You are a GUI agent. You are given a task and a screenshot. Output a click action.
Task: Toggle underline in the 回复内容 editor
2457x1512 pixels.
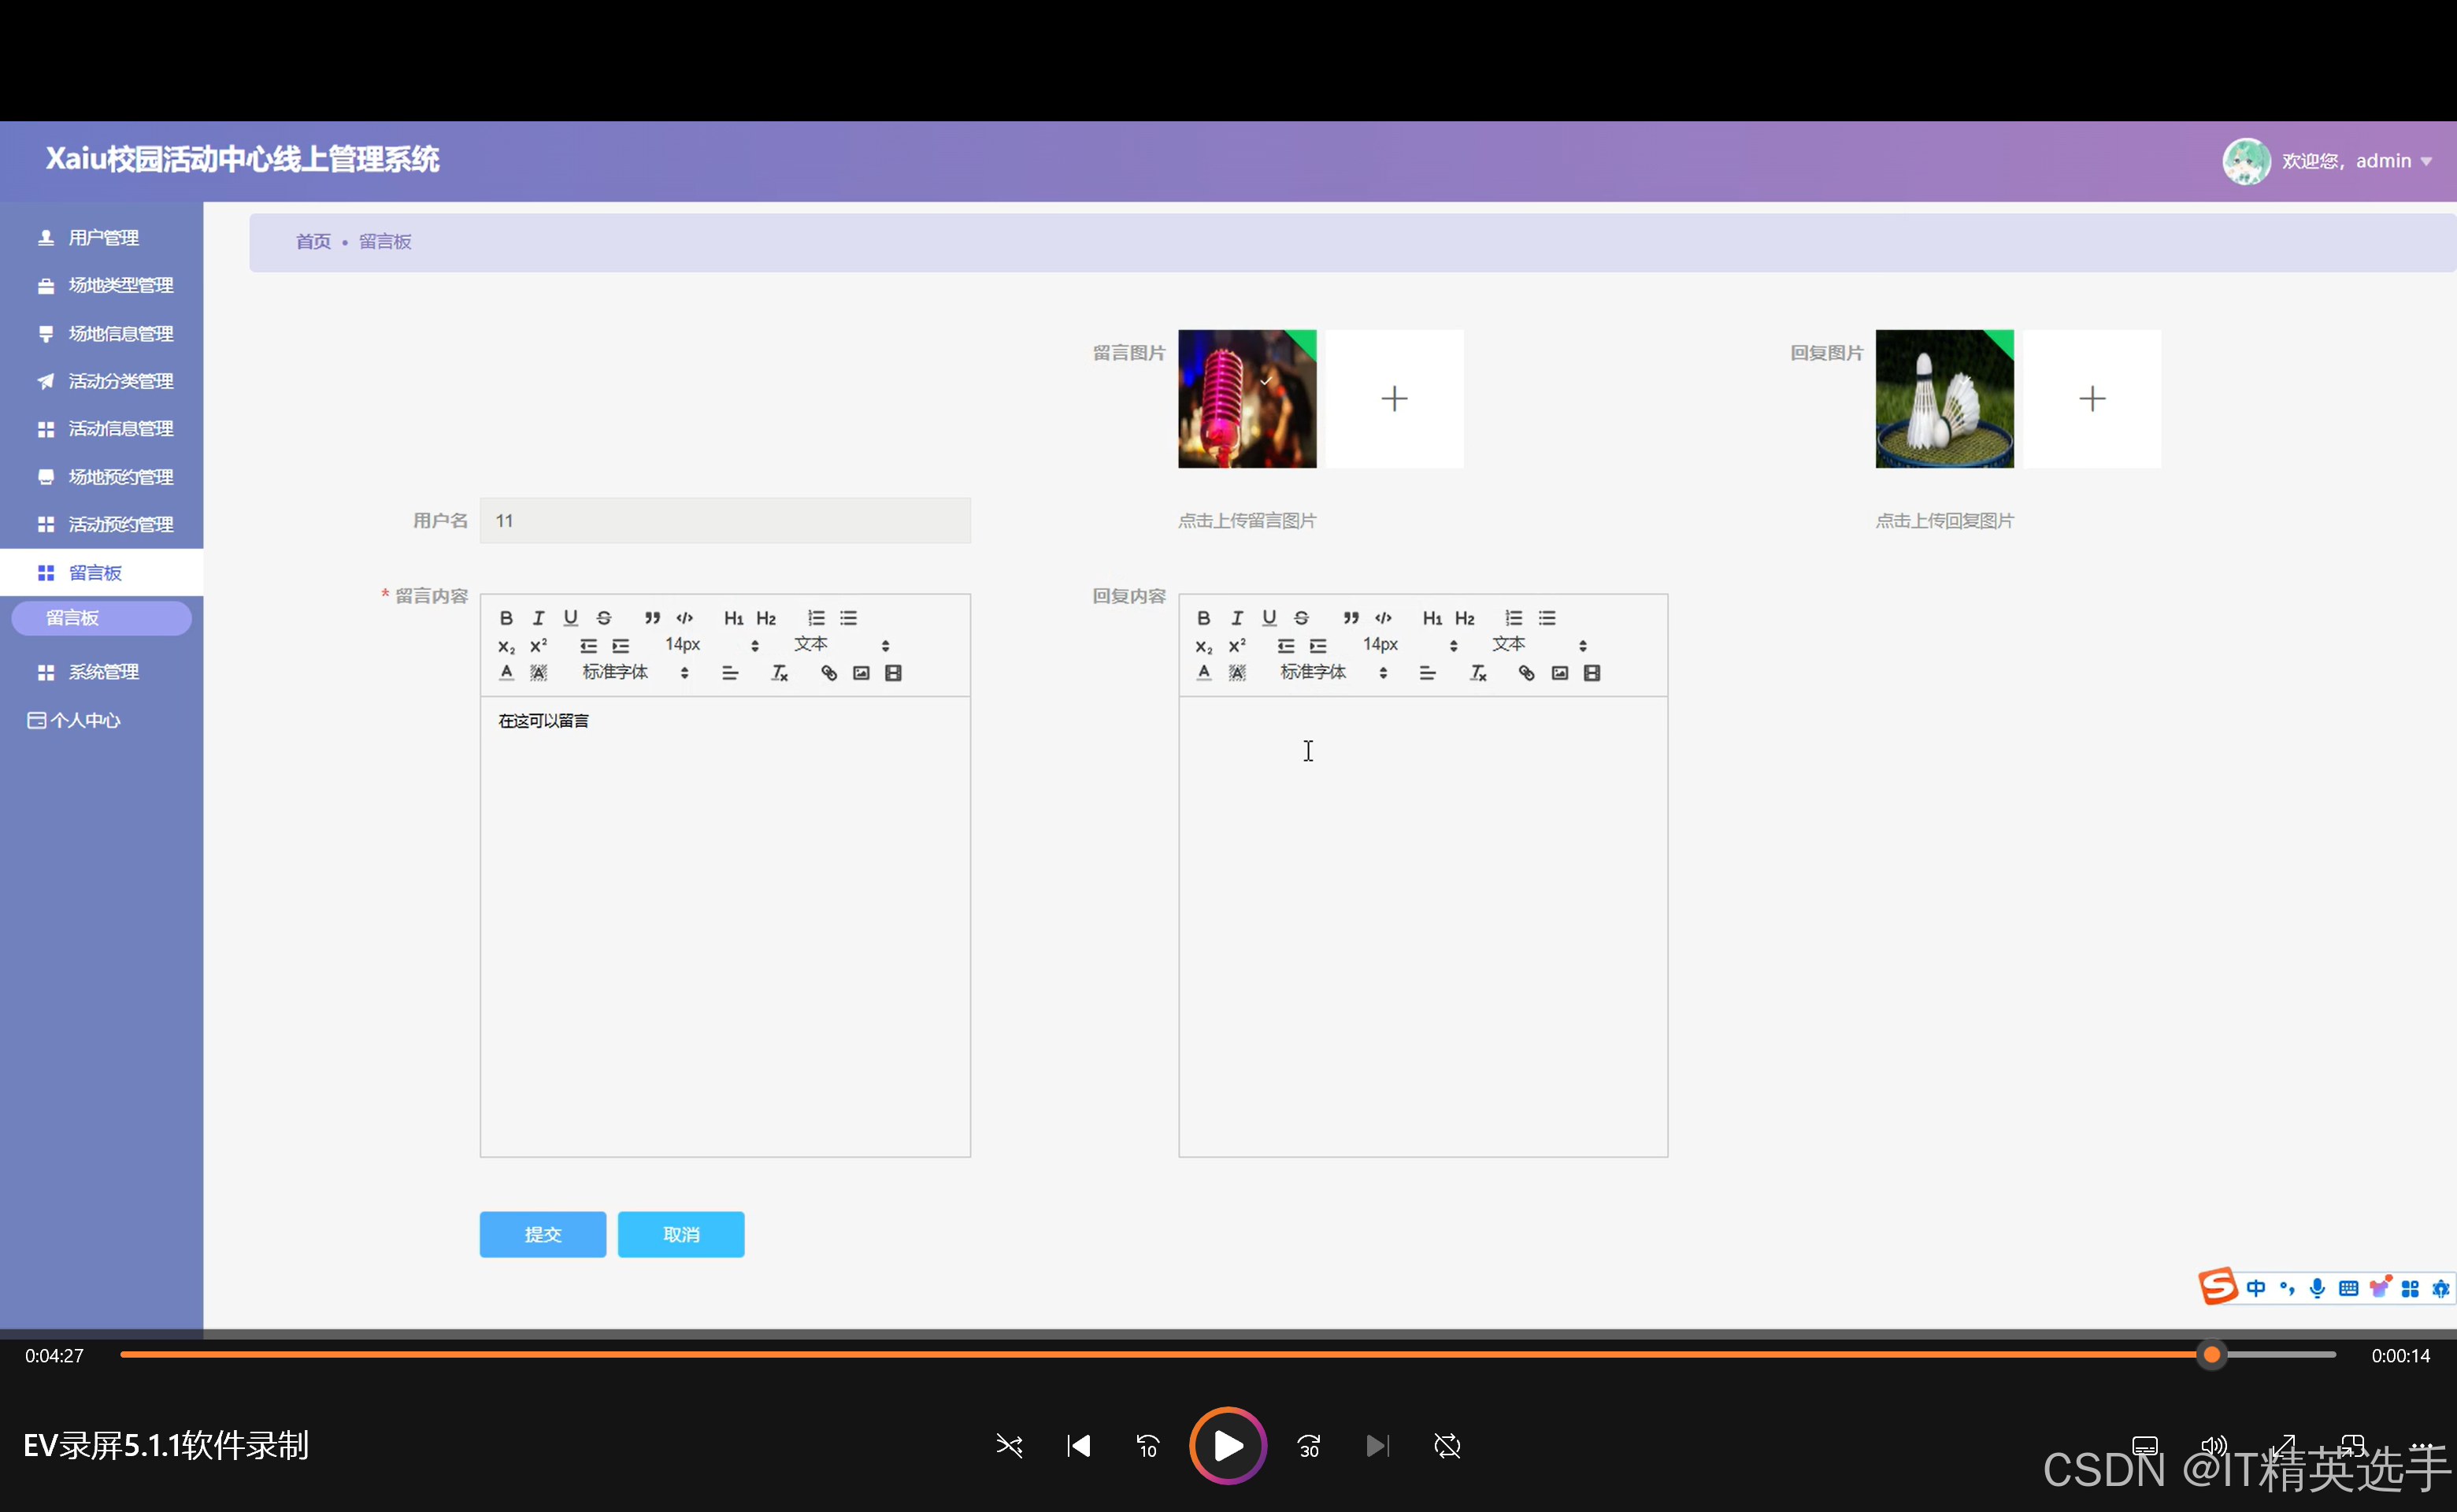[1269, 618]
